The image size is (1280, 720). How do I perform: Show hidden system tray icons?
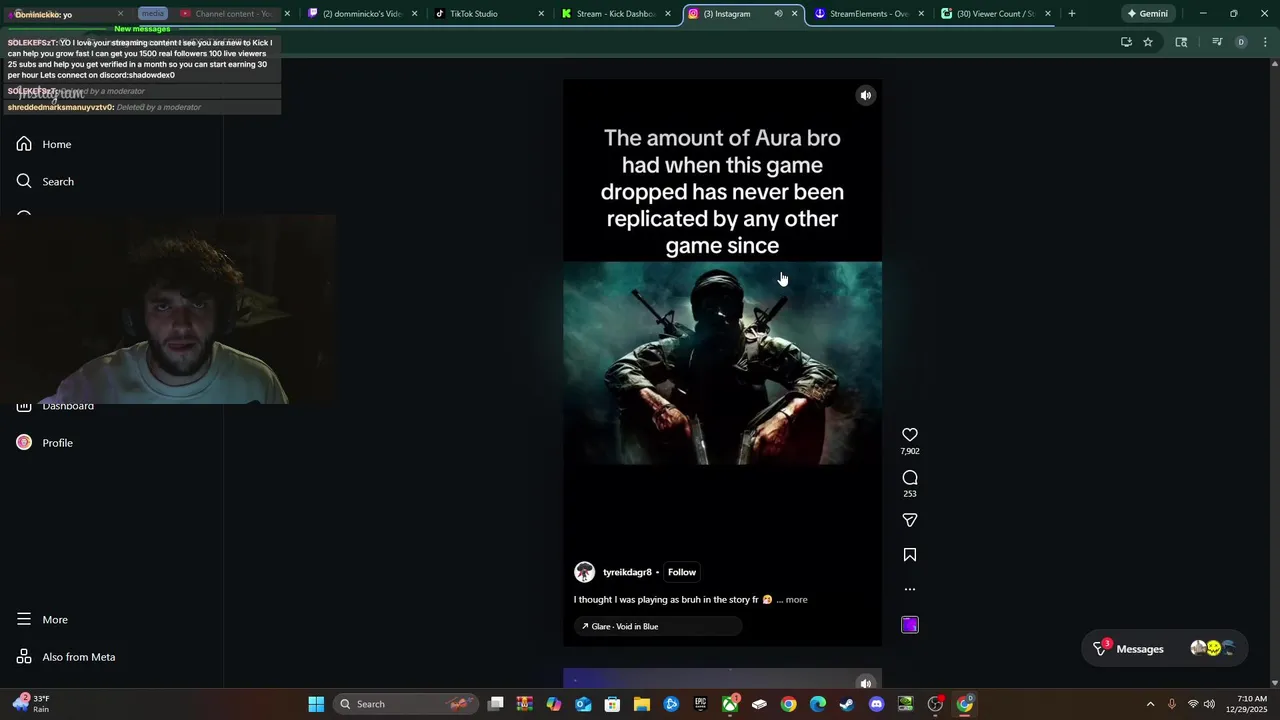[1150, 704]
